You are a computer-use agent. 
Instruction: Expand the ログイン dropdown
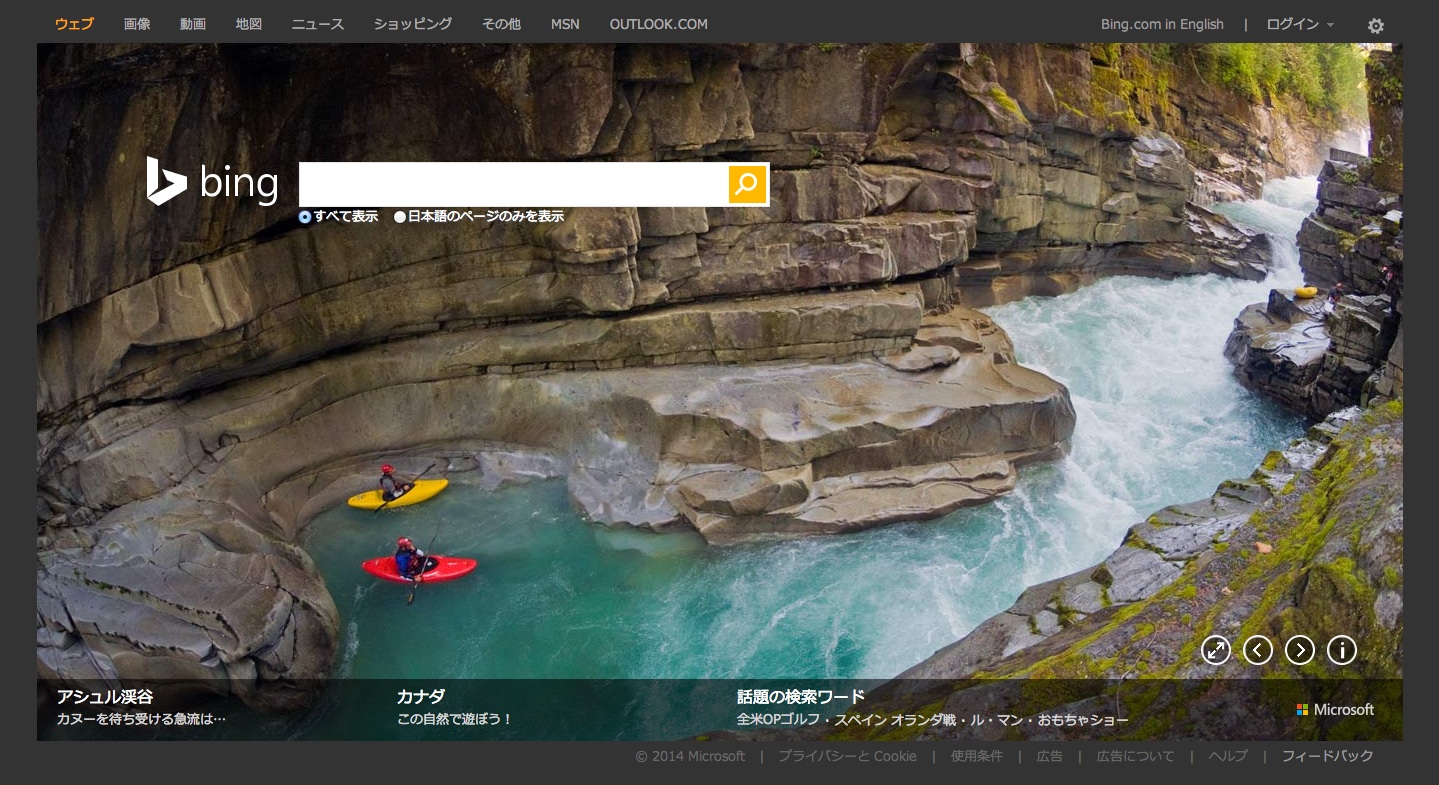[1299, 25]
